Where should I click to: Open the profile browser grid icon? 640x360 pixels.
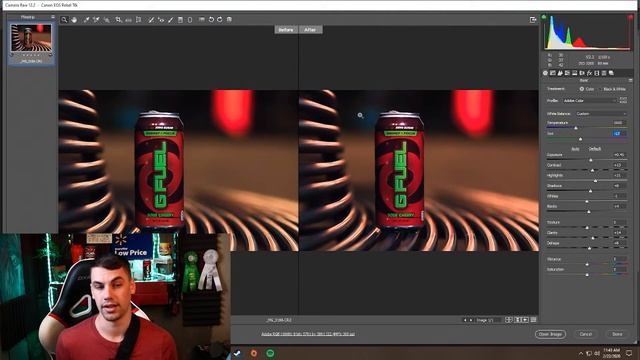pyautogui.click(x=623, y=100)
